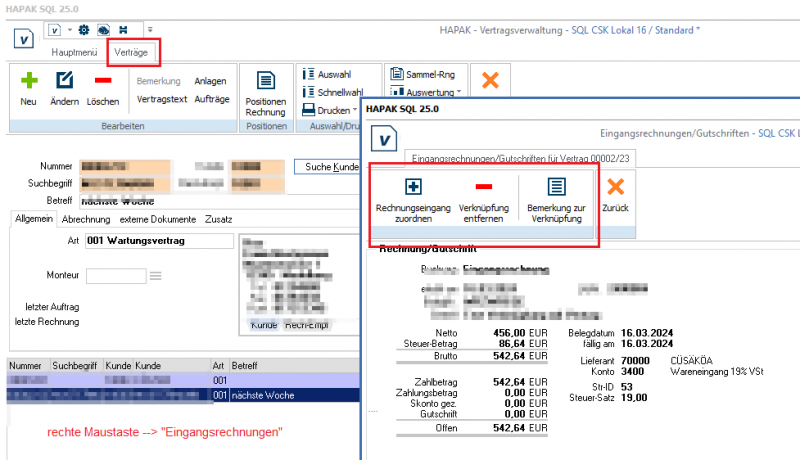
Task: Open Positionen Rechnung document icon
Action: (265, 82)
